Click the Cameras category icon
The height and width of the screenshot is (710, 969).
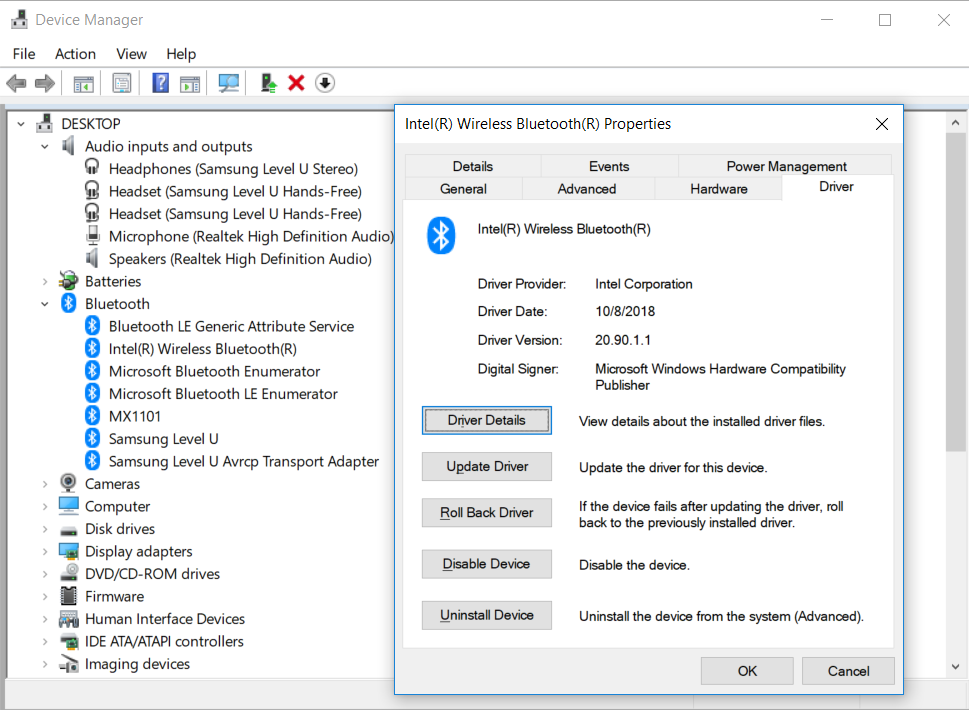pyautogui.click(x=69, y=483)
